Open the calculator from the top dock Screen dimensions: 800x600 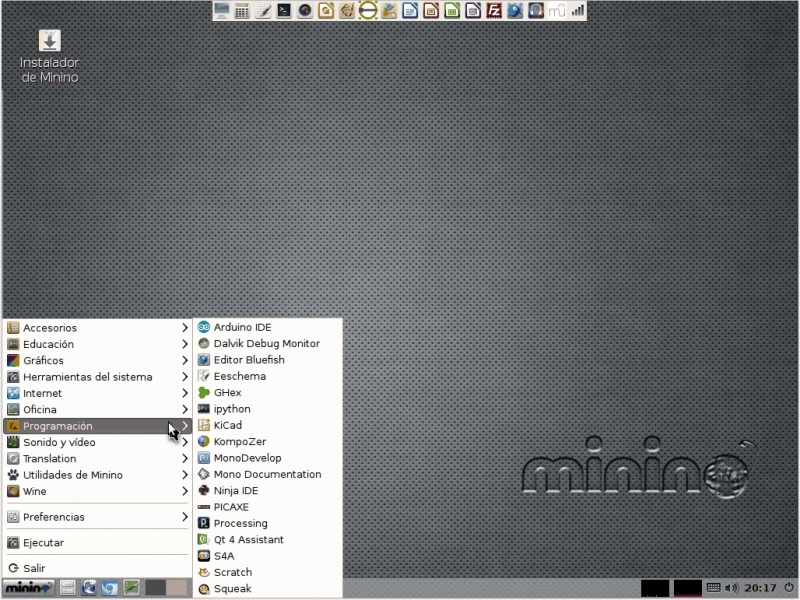tap(242, 11)
